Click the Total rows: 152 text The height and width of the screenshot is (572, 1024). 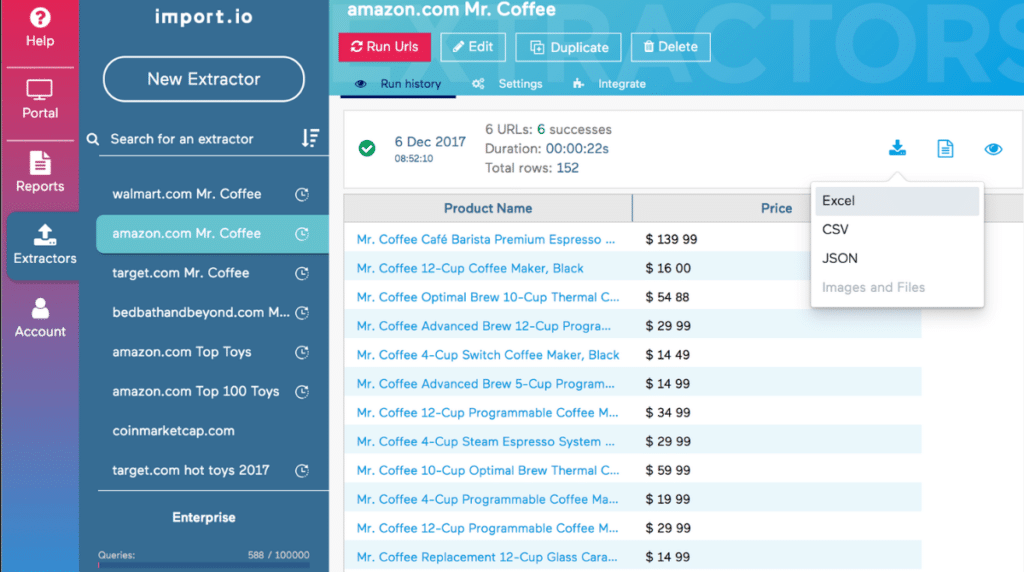coord(532,168)
